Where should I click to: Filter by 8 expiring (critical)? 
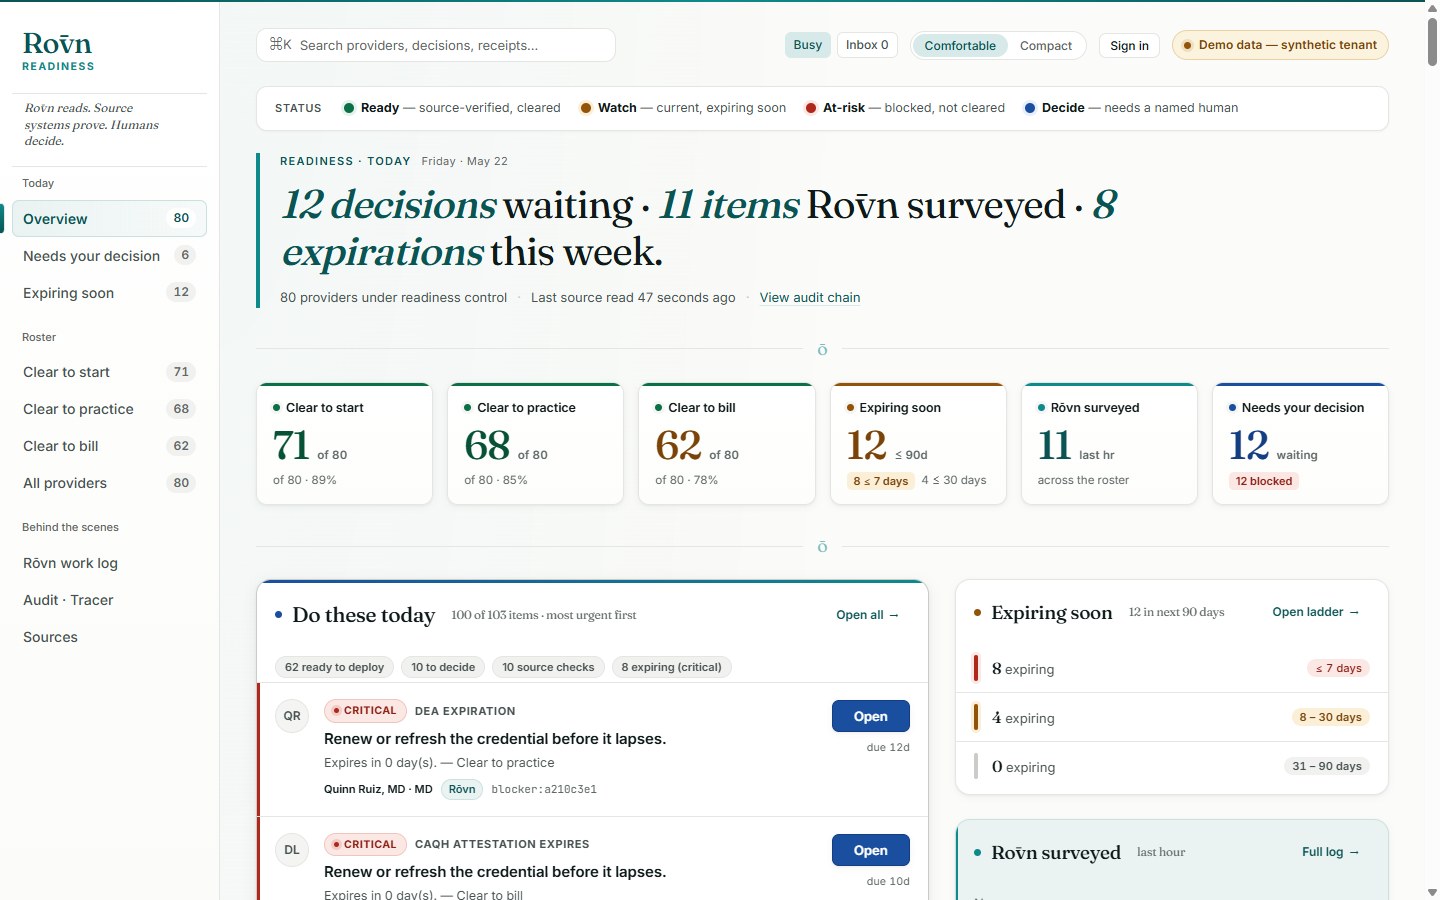pos(671,667)
